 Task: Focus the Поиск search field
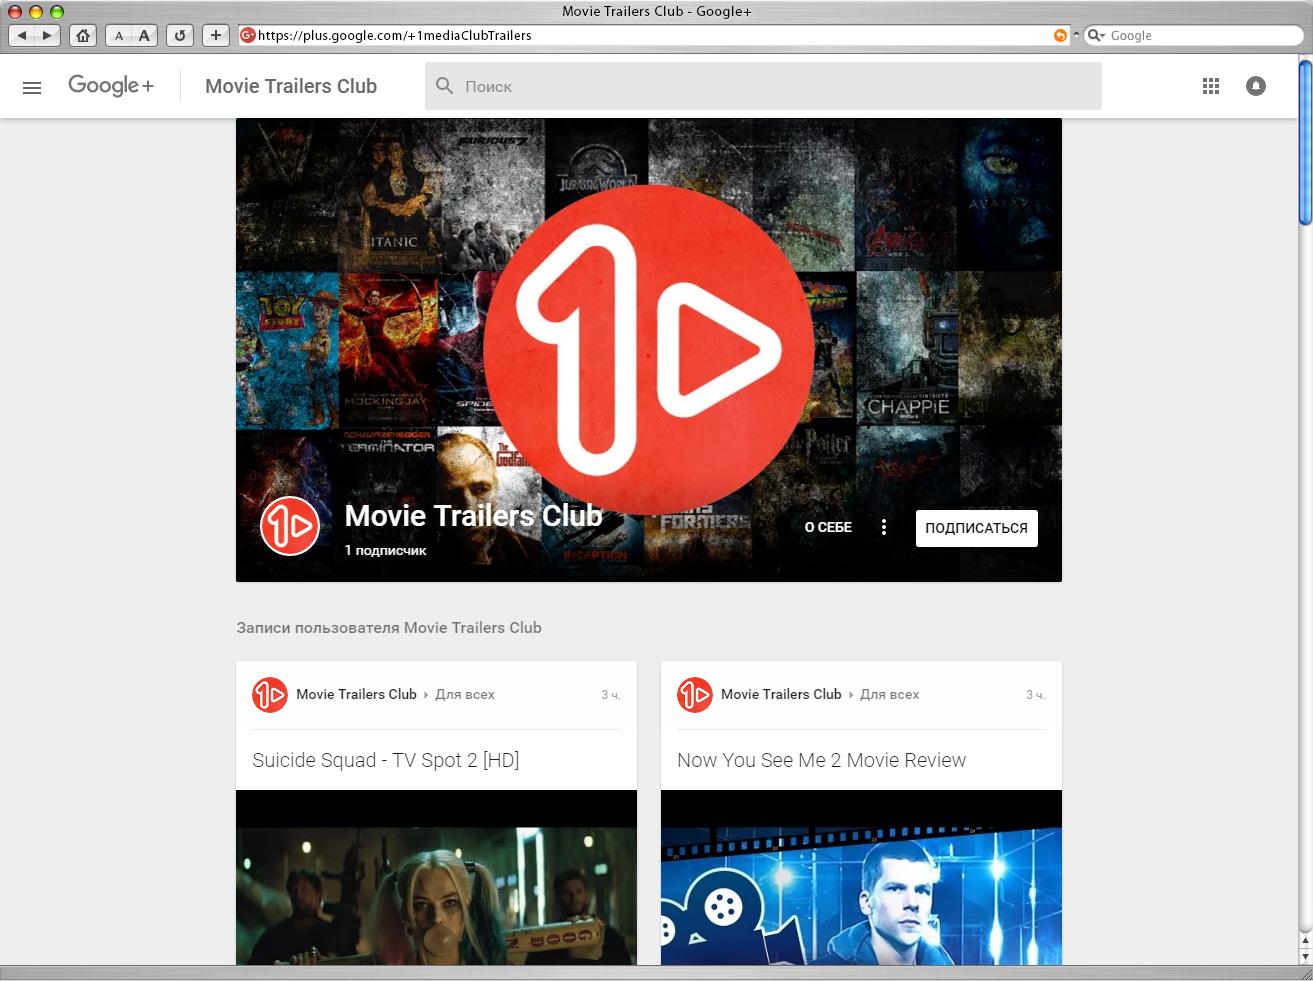[x=763, y=86]
